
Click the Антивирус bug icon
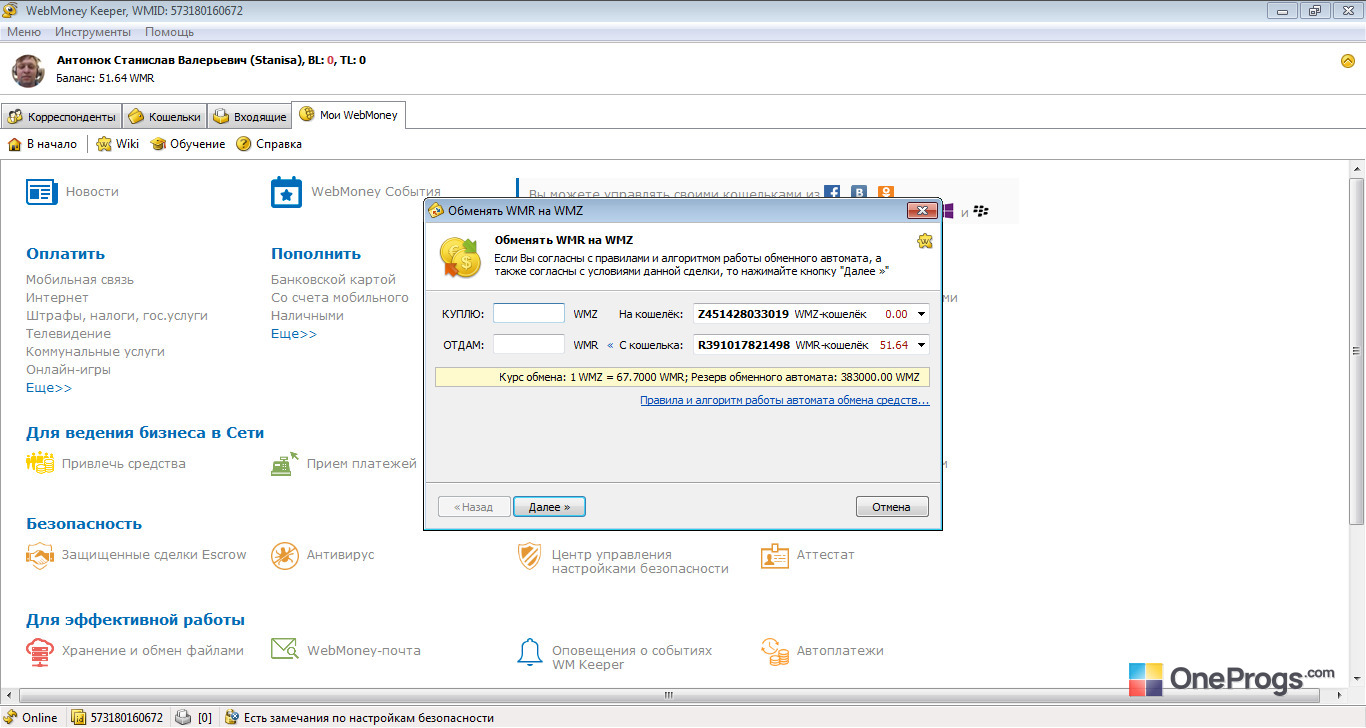click(285, 556)
